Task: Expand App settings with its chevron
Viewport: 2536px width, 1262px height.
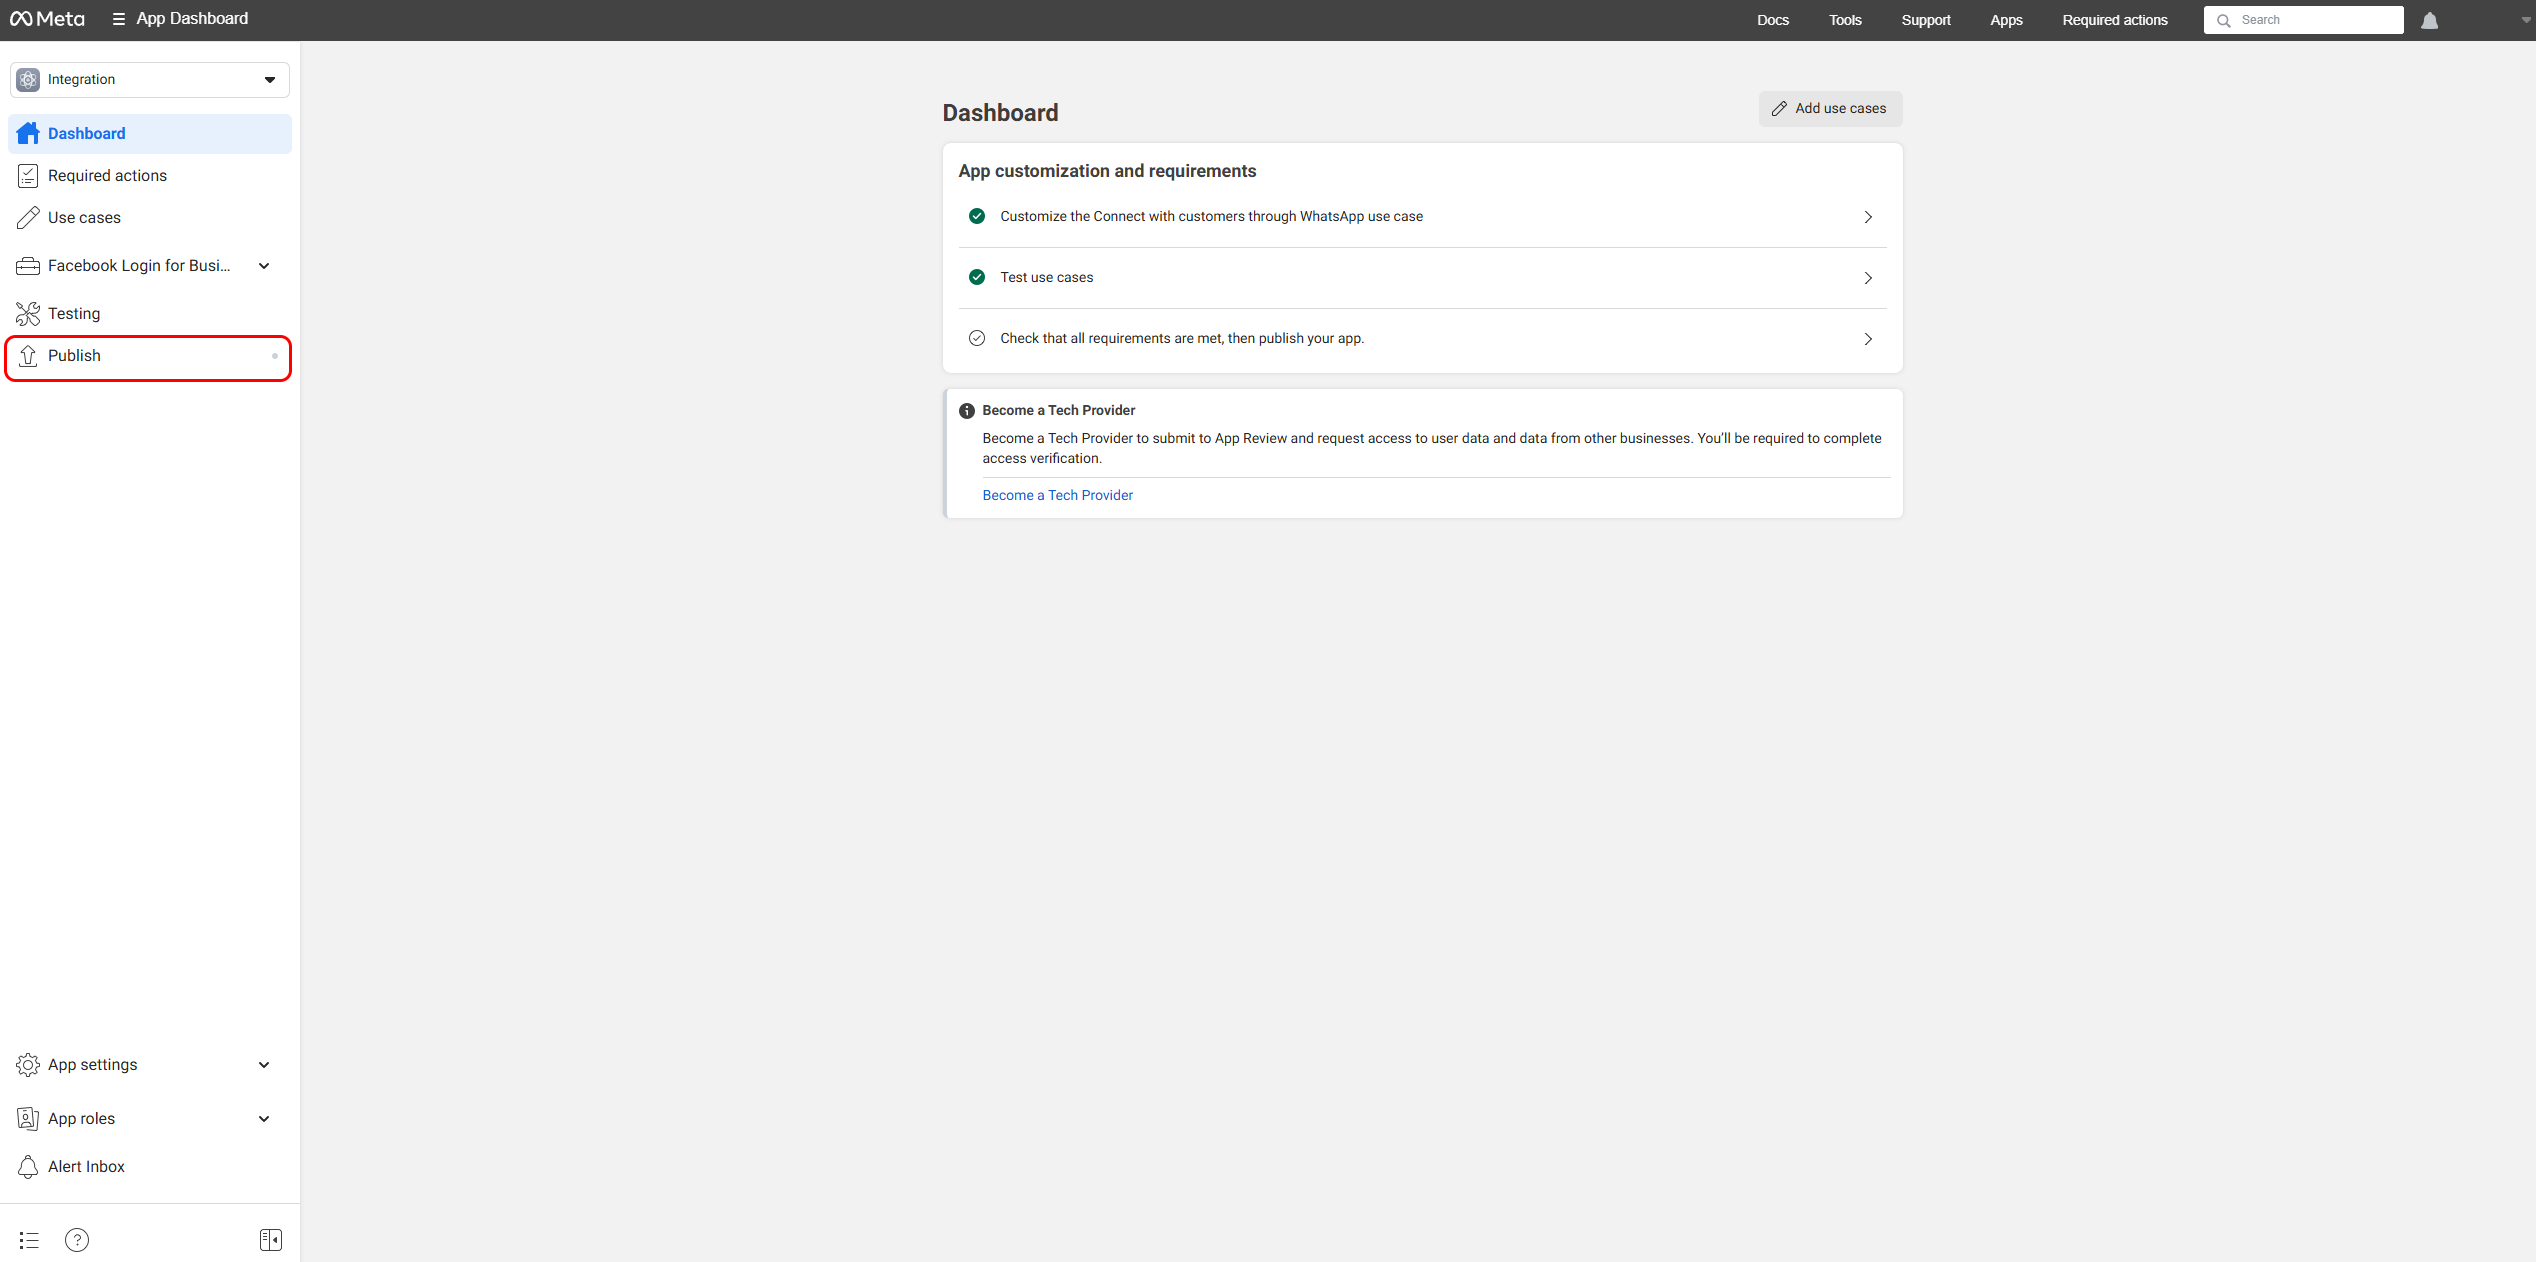Action: click(x=264, y=1065)
